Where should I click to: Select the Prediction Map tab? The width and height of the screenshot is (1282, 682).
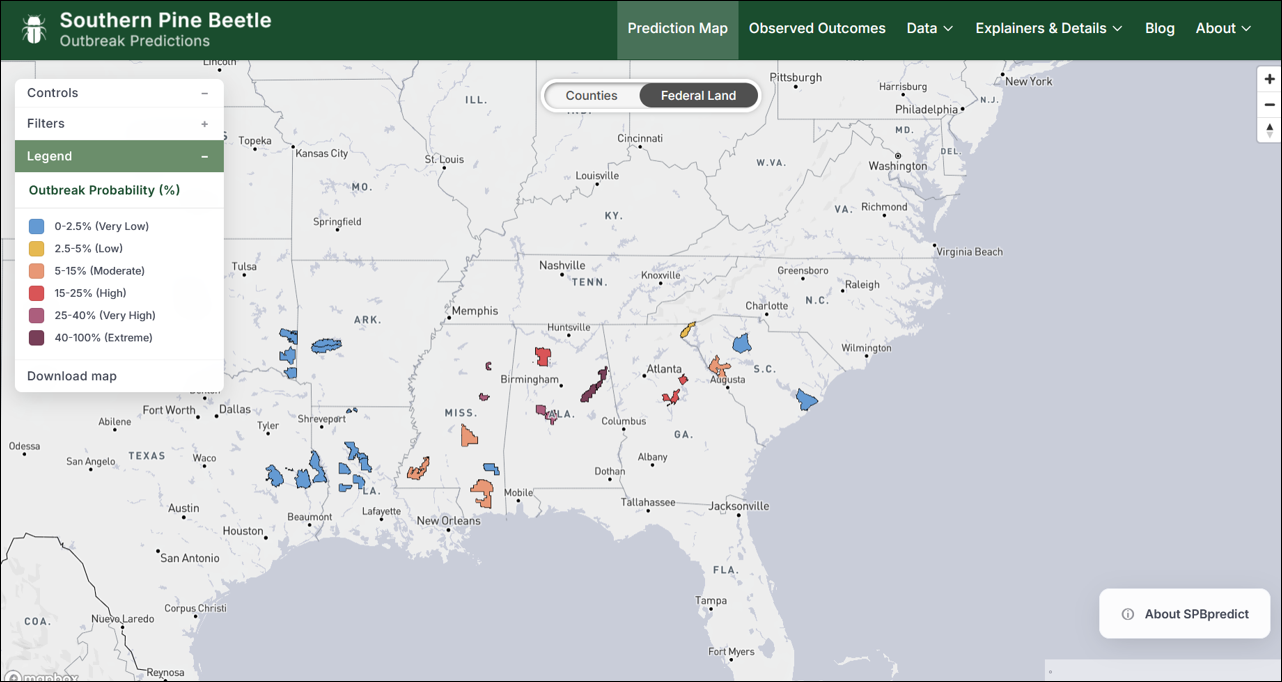click(678, 29)
